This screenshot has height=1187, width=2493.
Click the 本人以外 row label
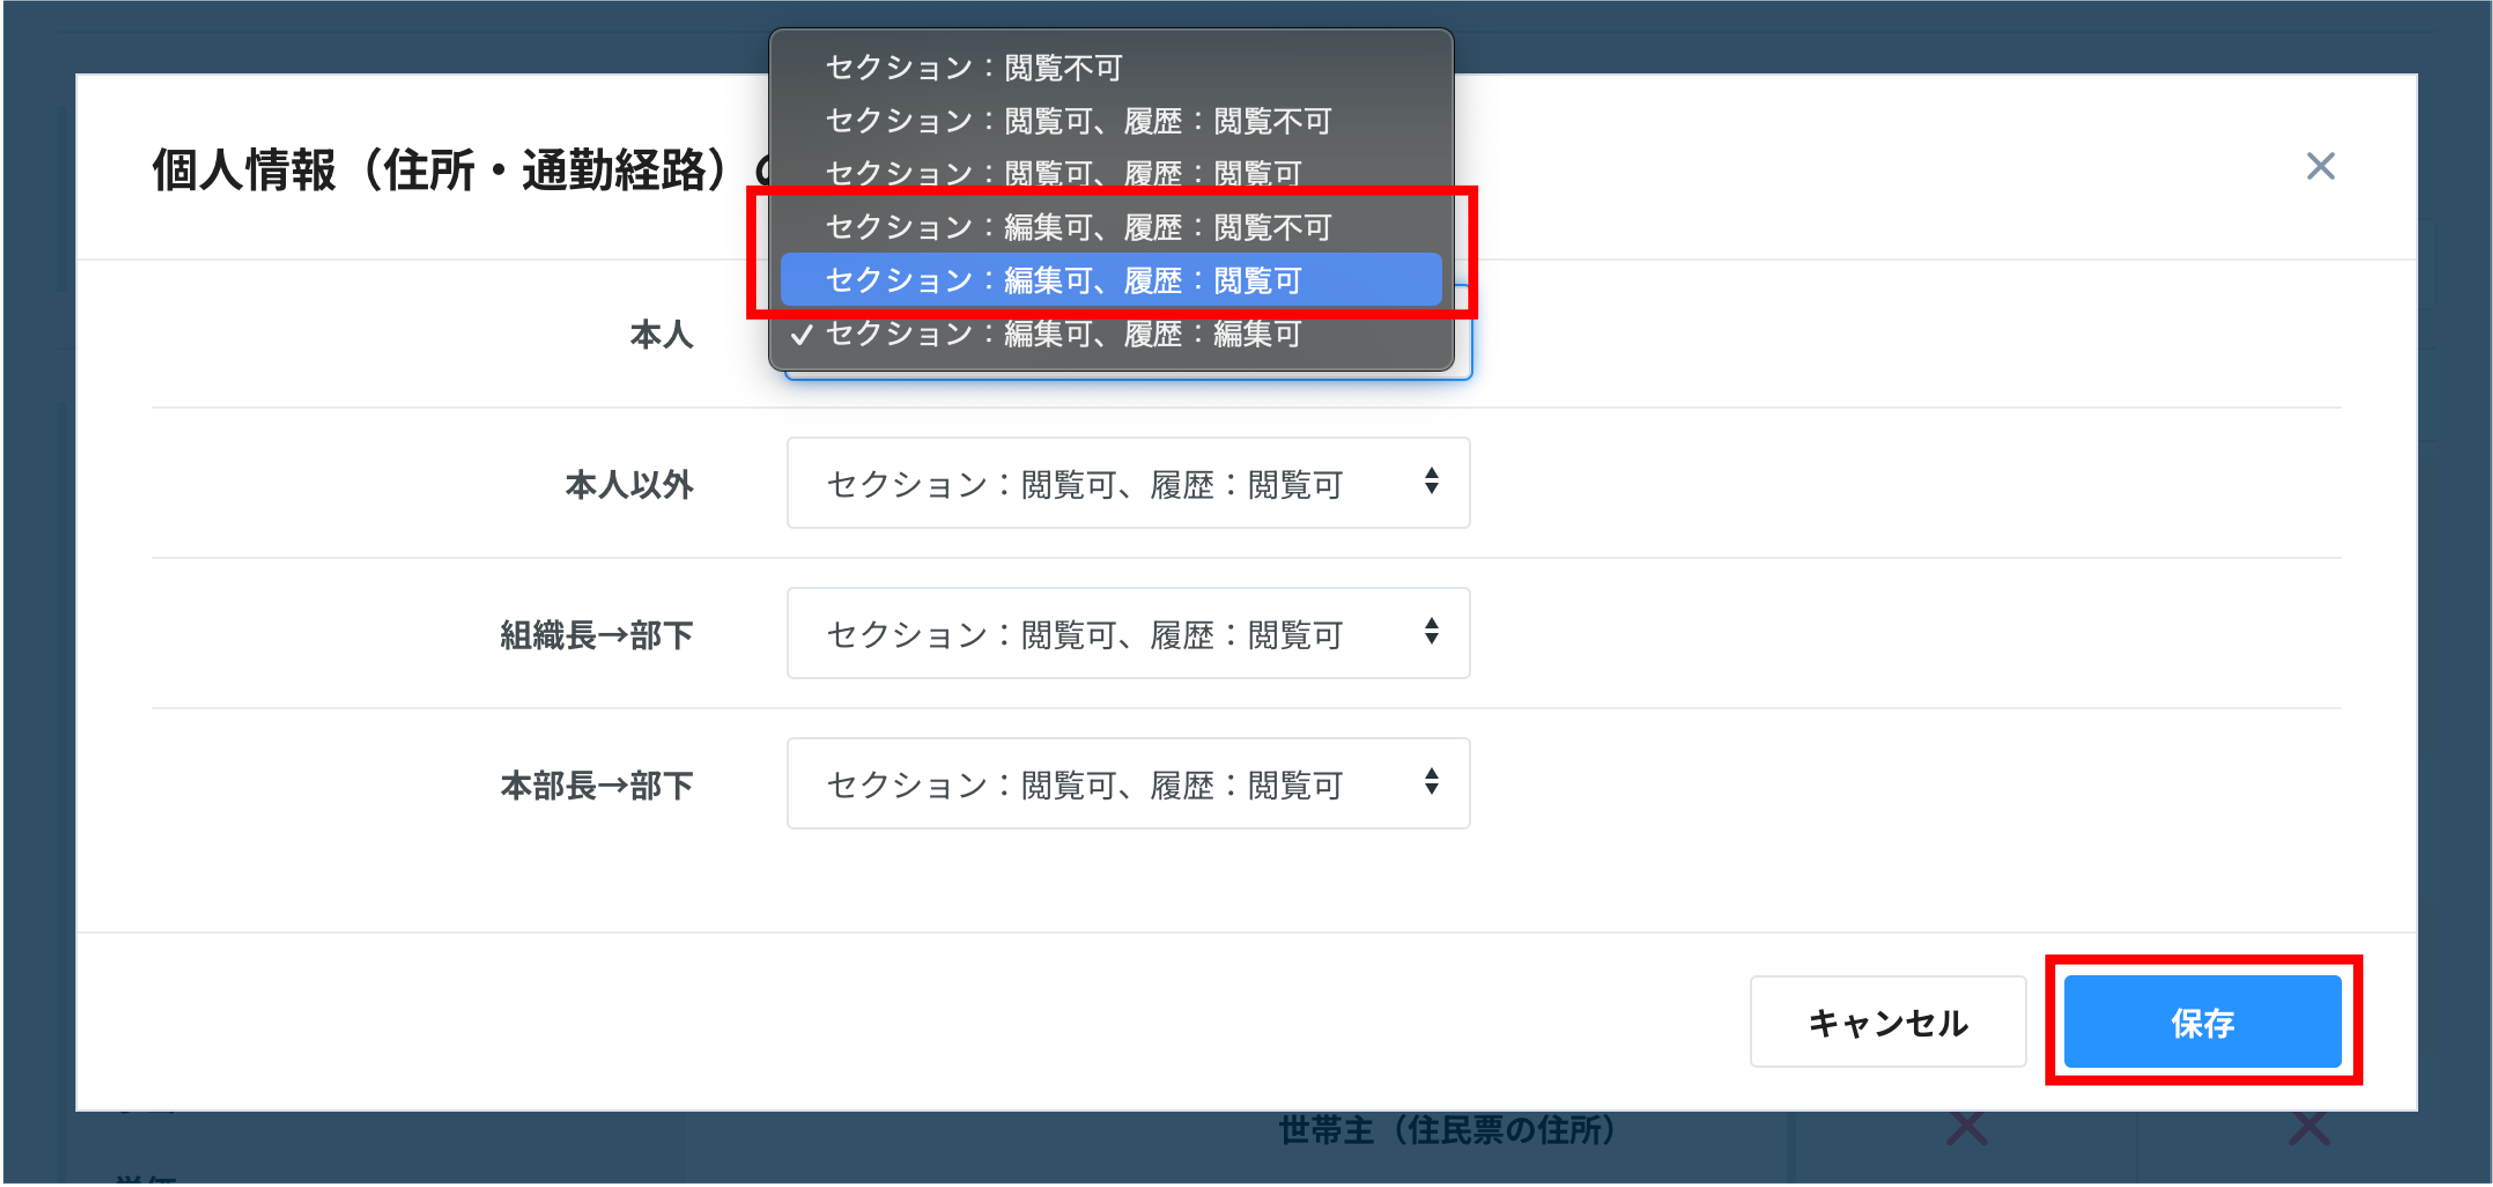click(x=628, y=485)
